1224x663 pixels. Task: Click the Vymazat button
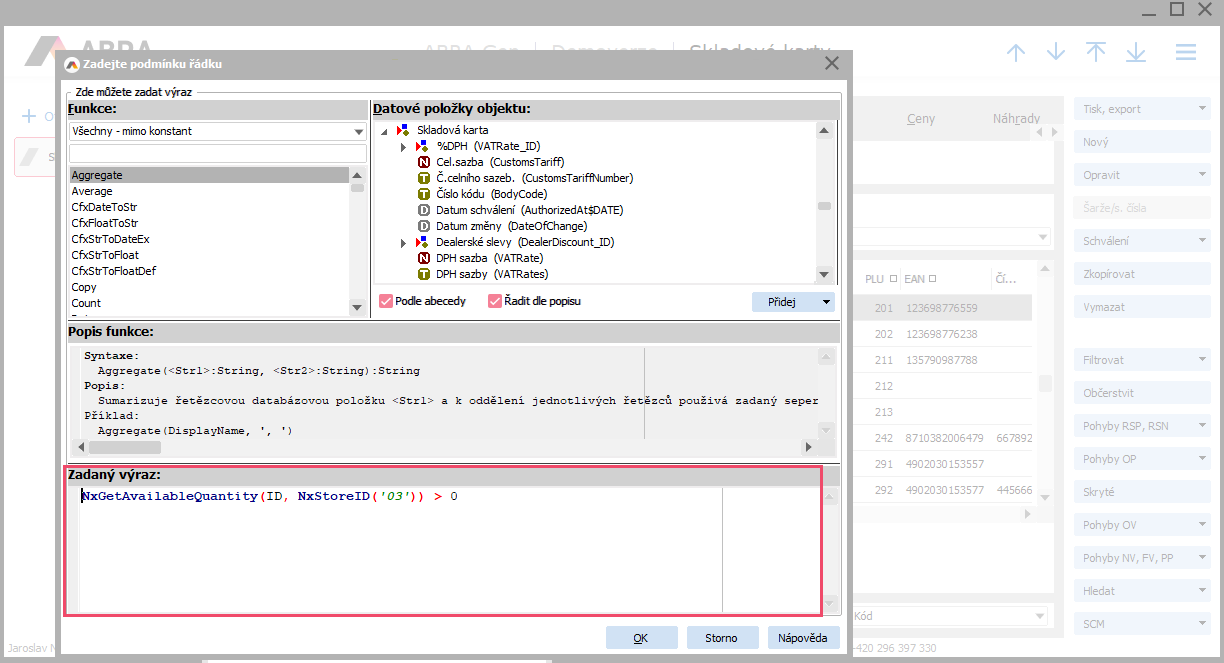(1142, 307)
